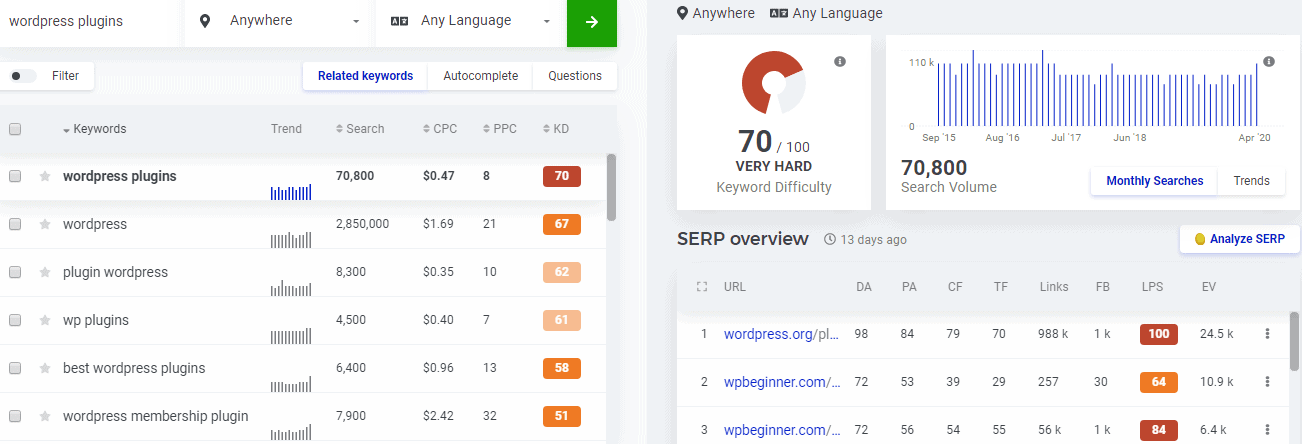This screenshot has height=444, width=1302.
Task: Sort by the Keywords column header
Action: (x=98, y=129)
